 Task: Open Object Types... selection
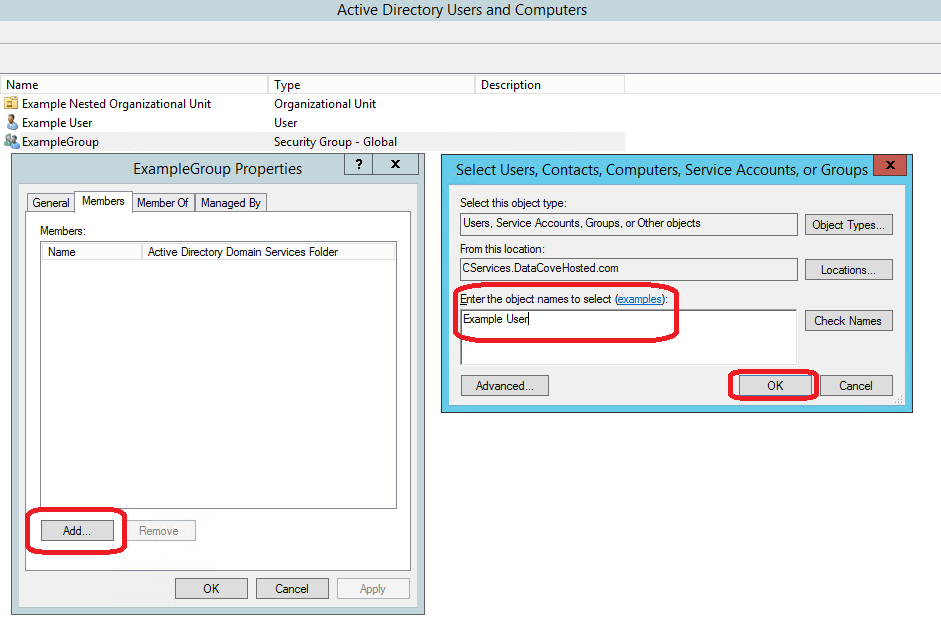point(849,225)
